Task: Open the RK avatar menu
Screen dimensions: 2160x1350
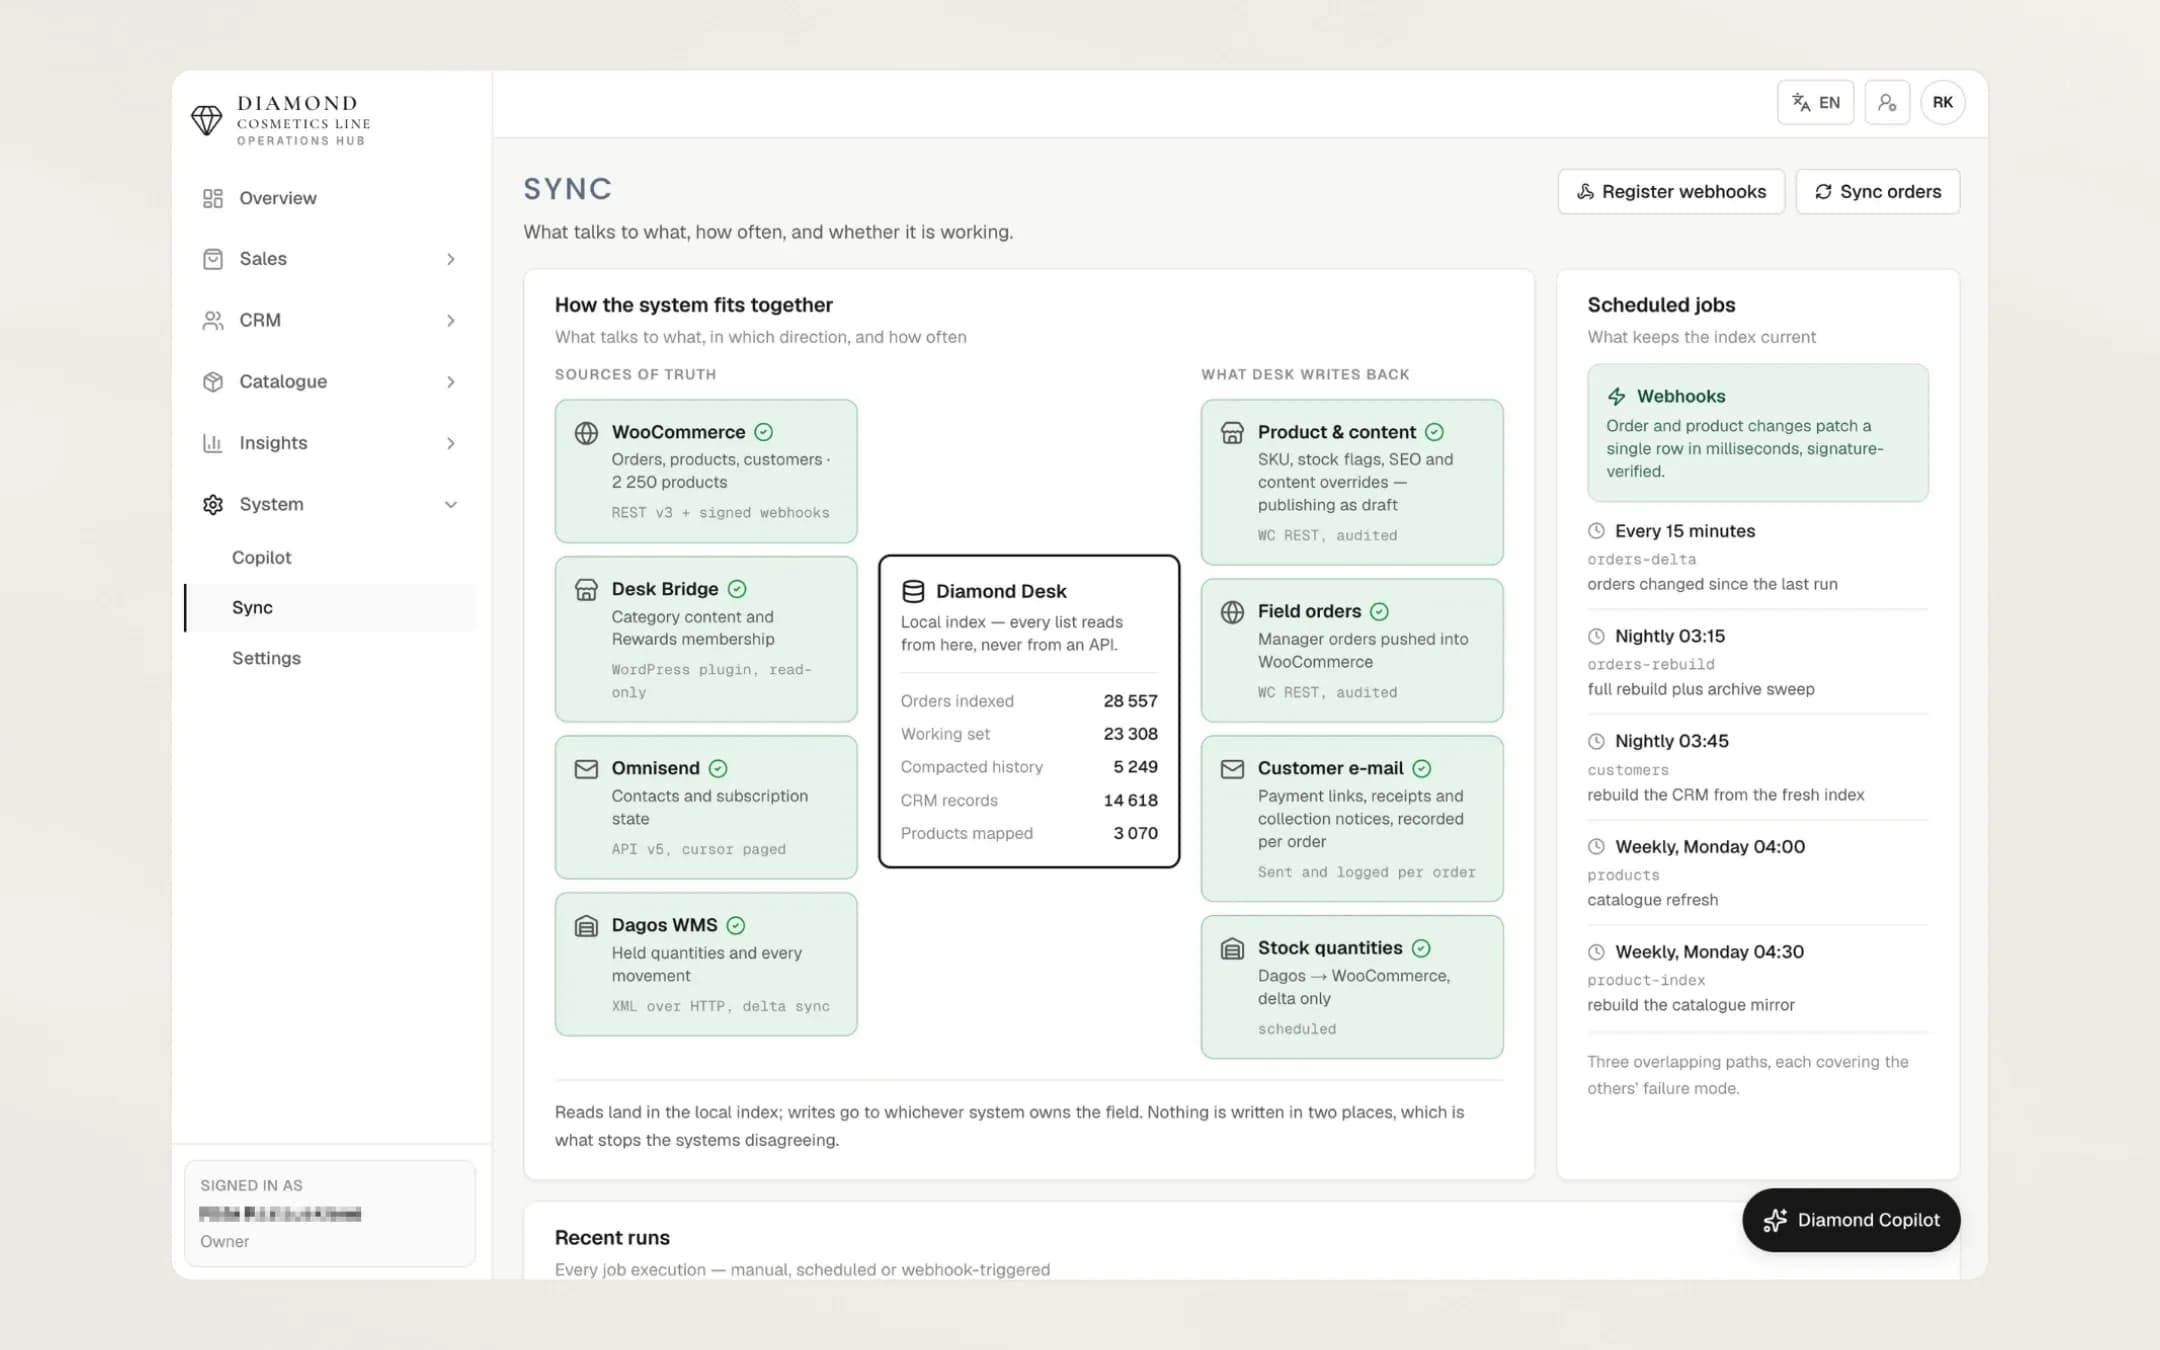Action: 1942,103
